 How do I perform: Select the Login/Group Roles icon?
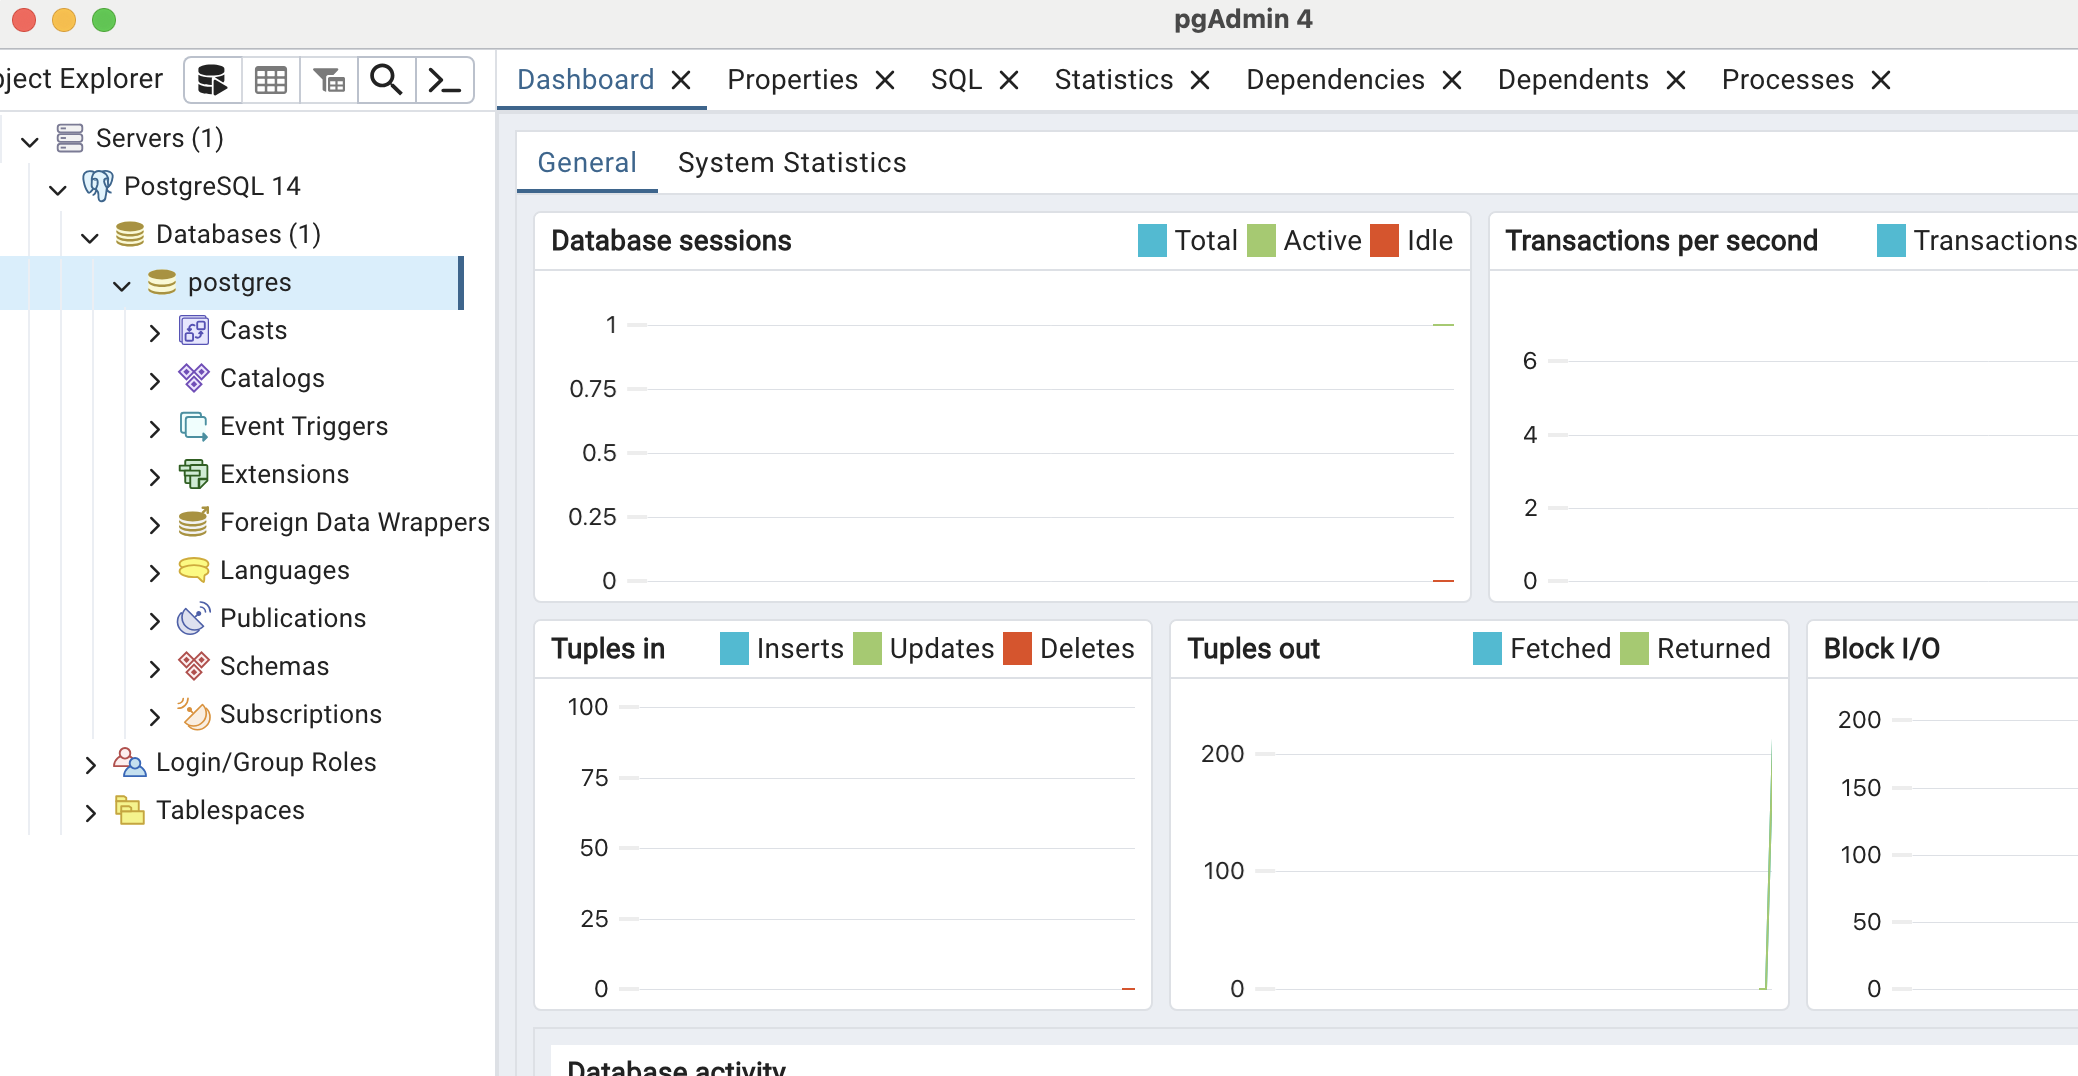130,762
